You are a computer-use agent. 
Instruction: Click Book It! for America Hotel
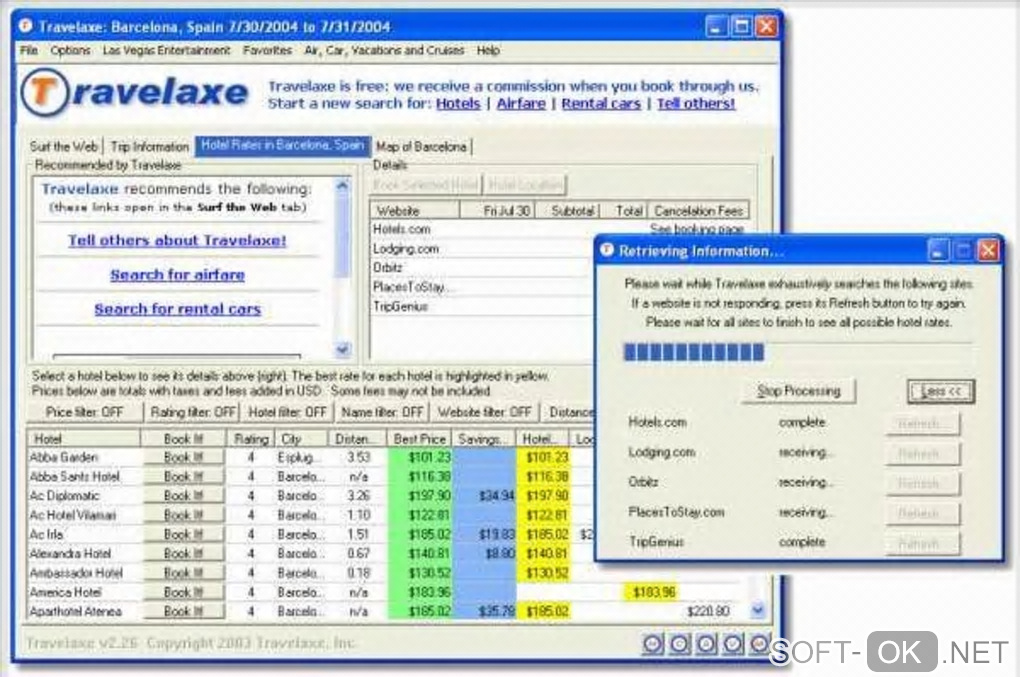click(184, 592)
